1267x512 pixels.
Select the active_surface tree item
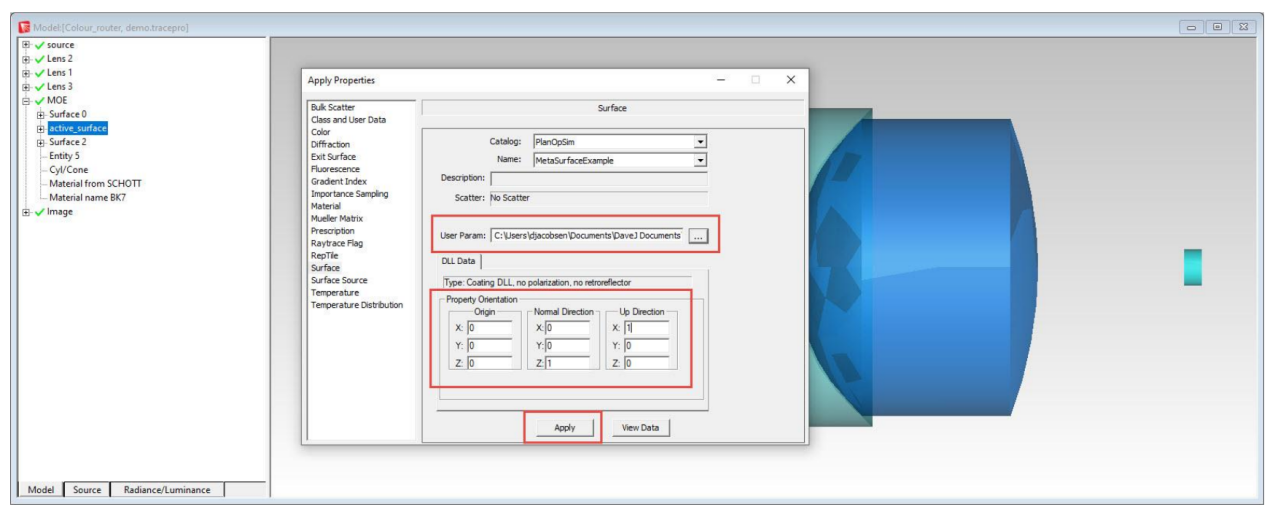[x=77, y=129]
